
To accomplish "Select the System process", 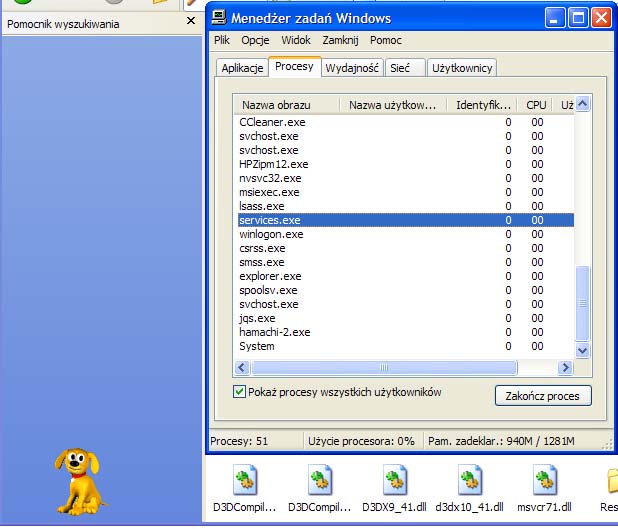I will 406,346.
